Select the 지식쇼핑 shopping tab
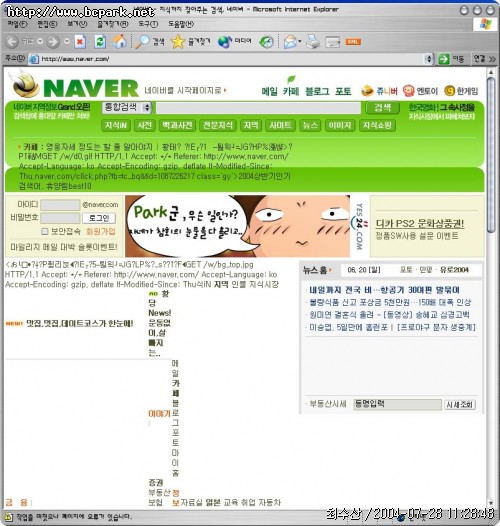Image resolution: width=500 pixels, height=526 pixels. [377, 125]
